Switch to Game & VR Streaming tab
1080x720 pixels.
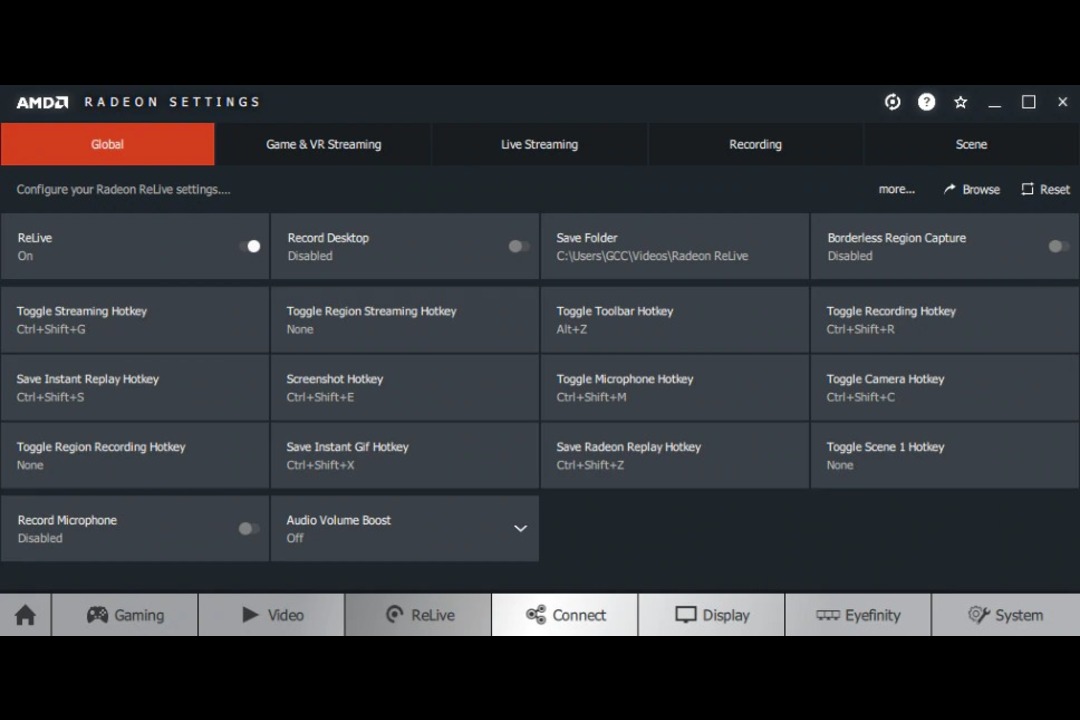323,144
